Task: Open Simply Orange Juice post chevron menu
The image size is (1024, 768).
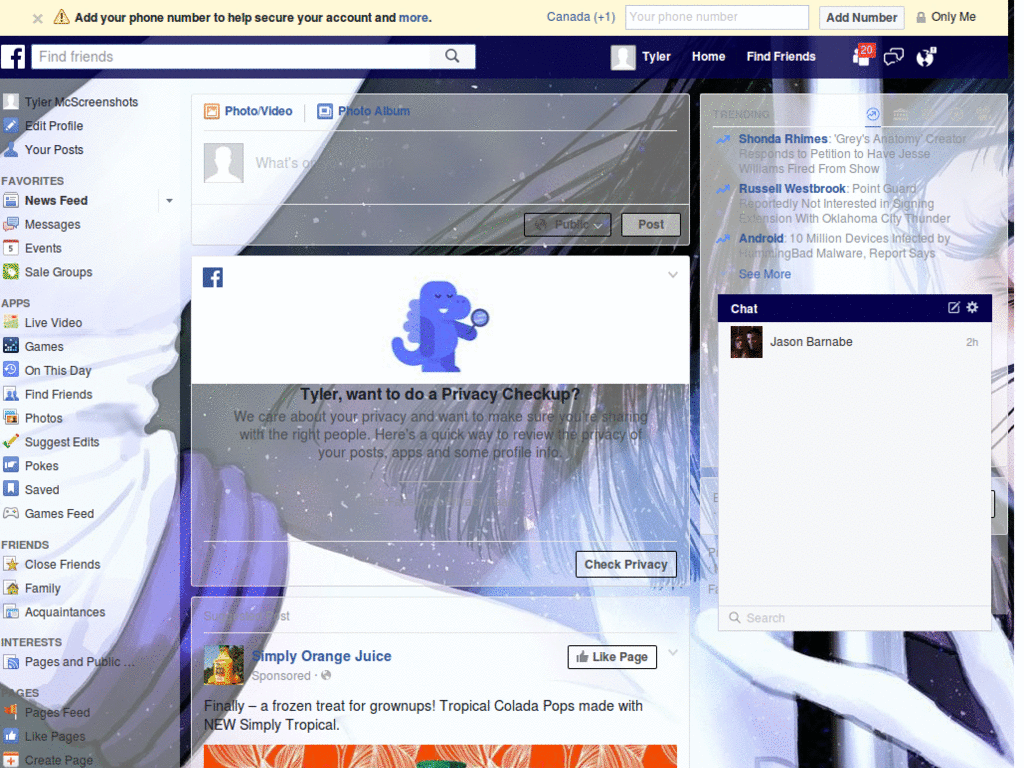Action: pos(673,652)
